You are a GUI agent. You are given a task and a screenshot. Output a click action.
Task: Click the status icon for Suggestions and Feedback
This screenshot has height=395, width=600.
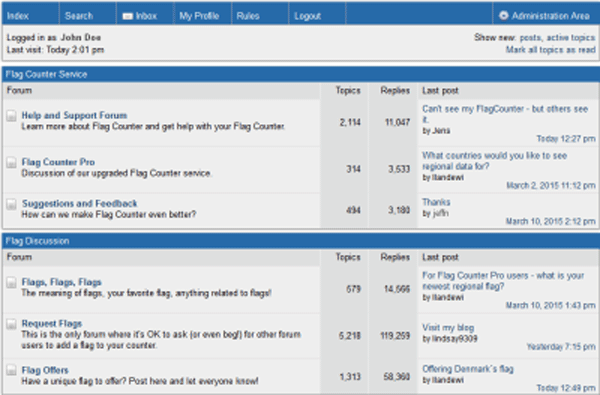[11, 204]
